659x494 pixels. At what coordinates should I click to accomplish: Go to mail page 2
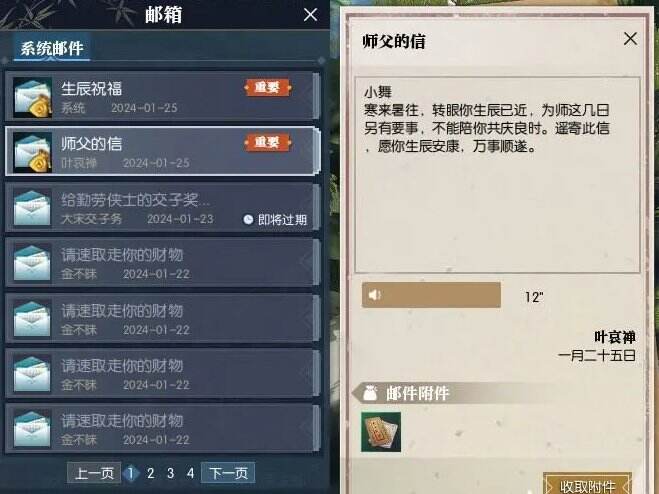150,473
